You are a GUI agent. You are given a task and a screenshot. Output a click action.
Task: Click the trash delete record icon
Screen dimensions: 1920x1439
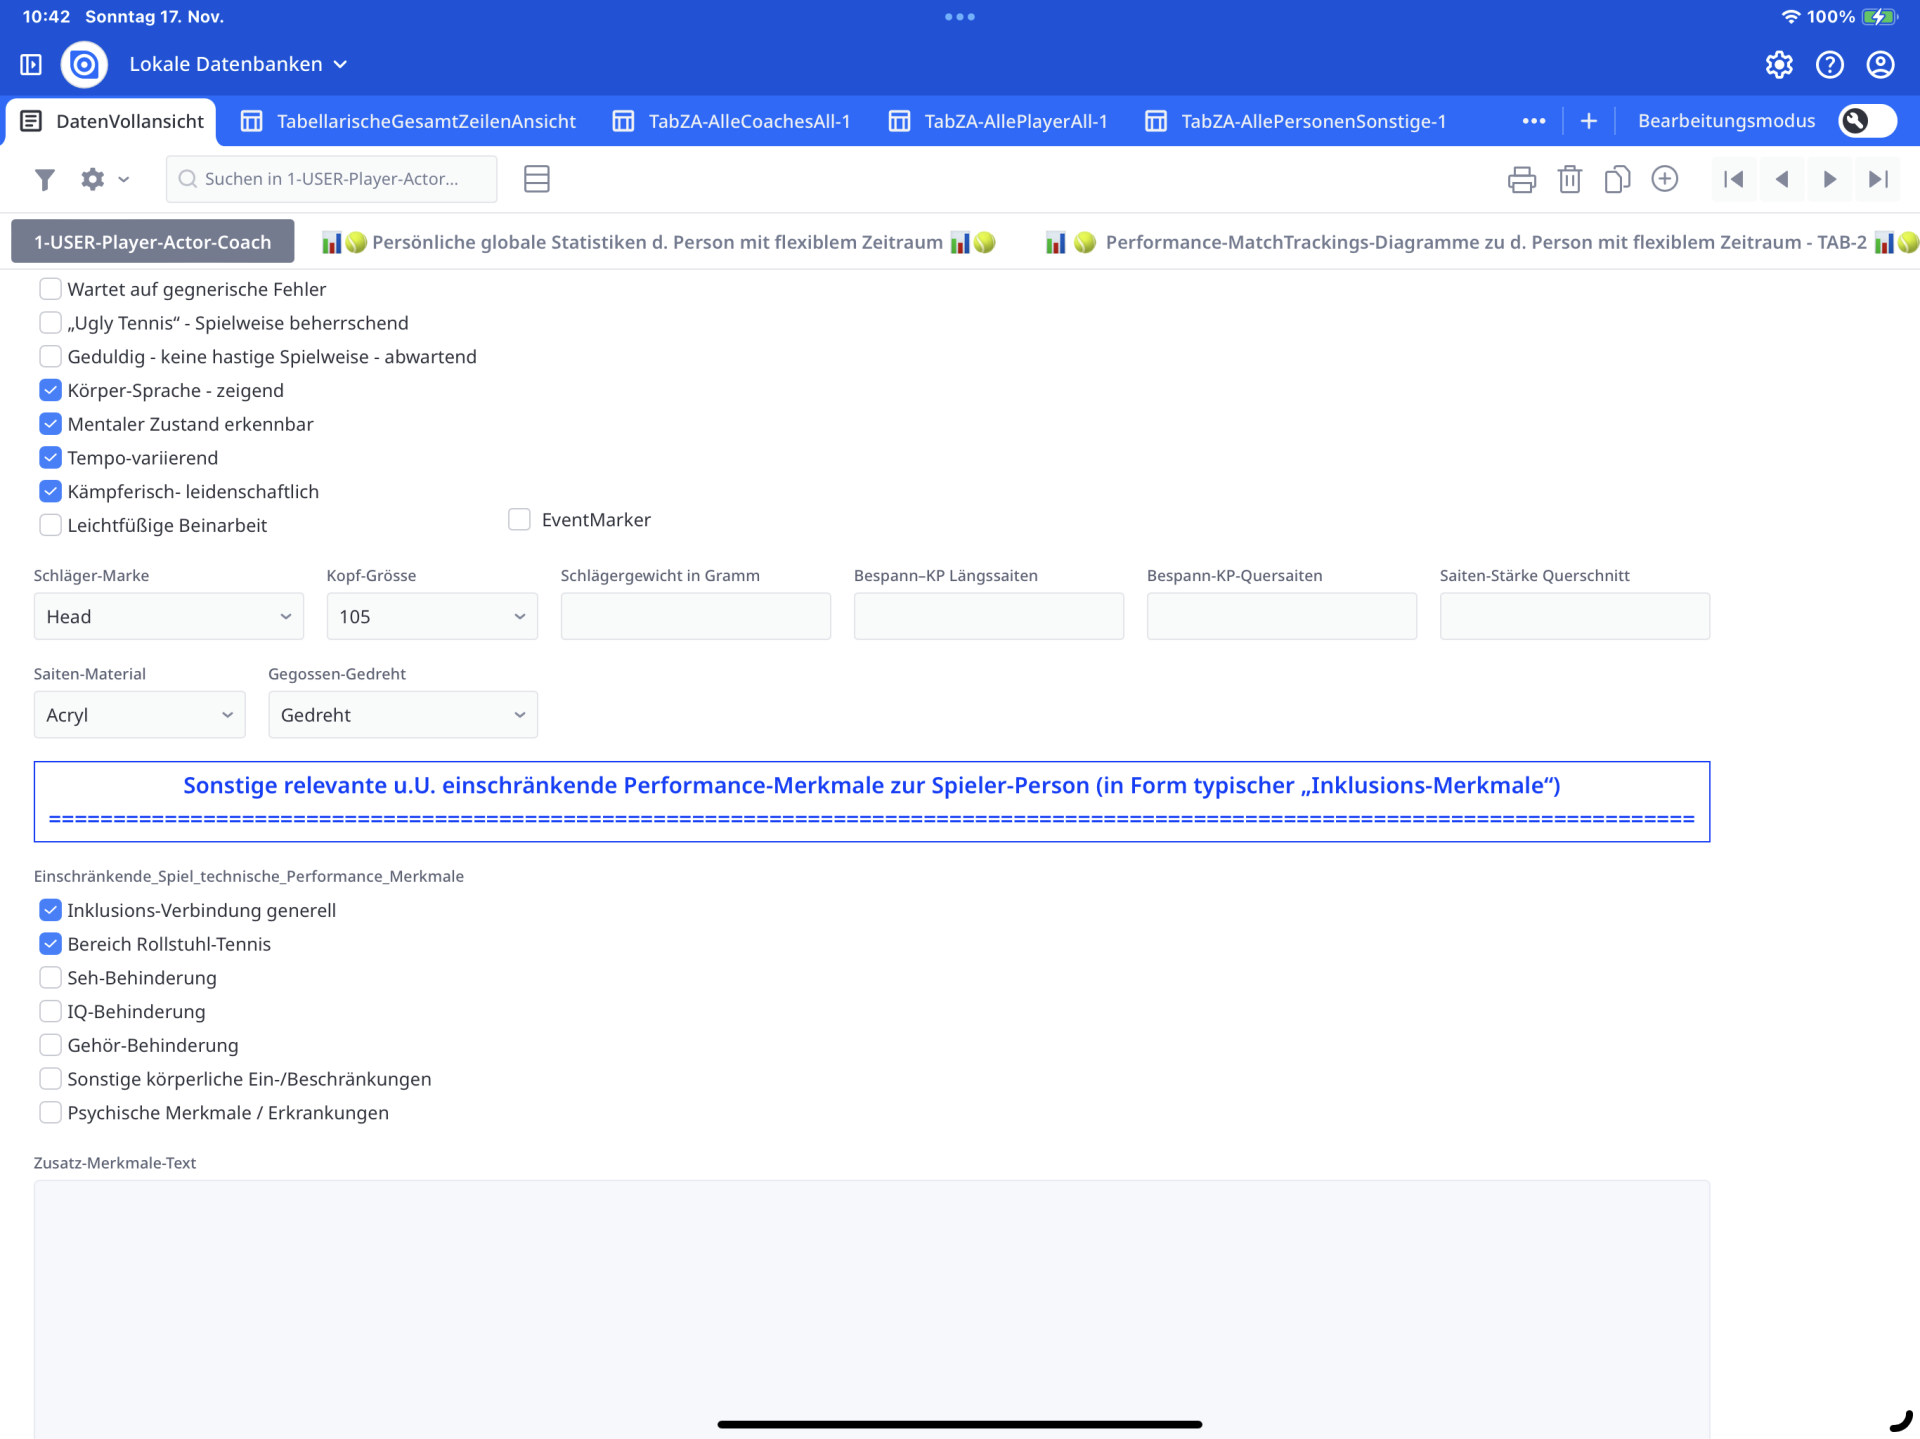[1569, 179]
